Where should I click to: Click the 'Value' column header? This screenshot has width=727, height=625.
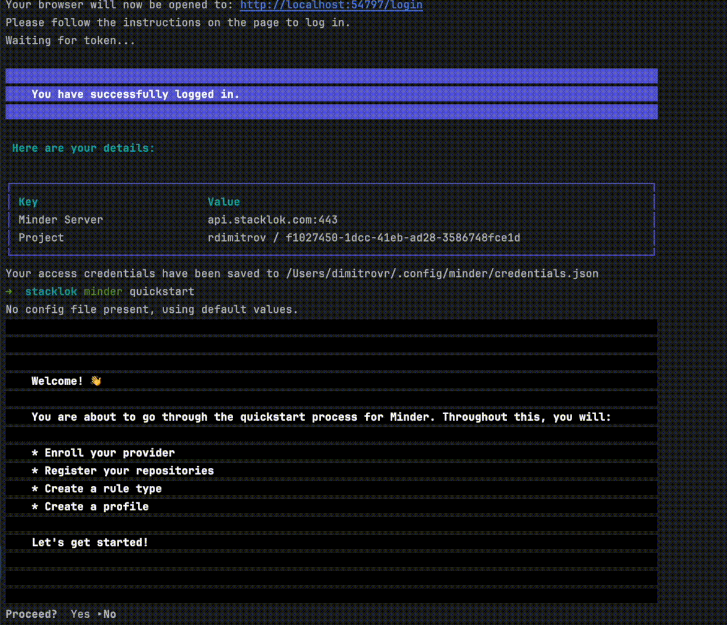click(223, 202)
